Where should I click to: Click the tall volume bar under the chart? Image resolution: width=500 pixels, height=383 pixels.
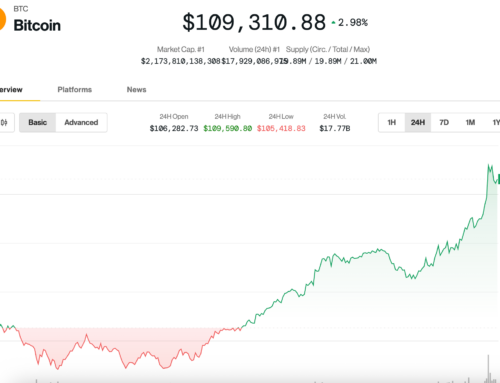click(x=488, y=368)
